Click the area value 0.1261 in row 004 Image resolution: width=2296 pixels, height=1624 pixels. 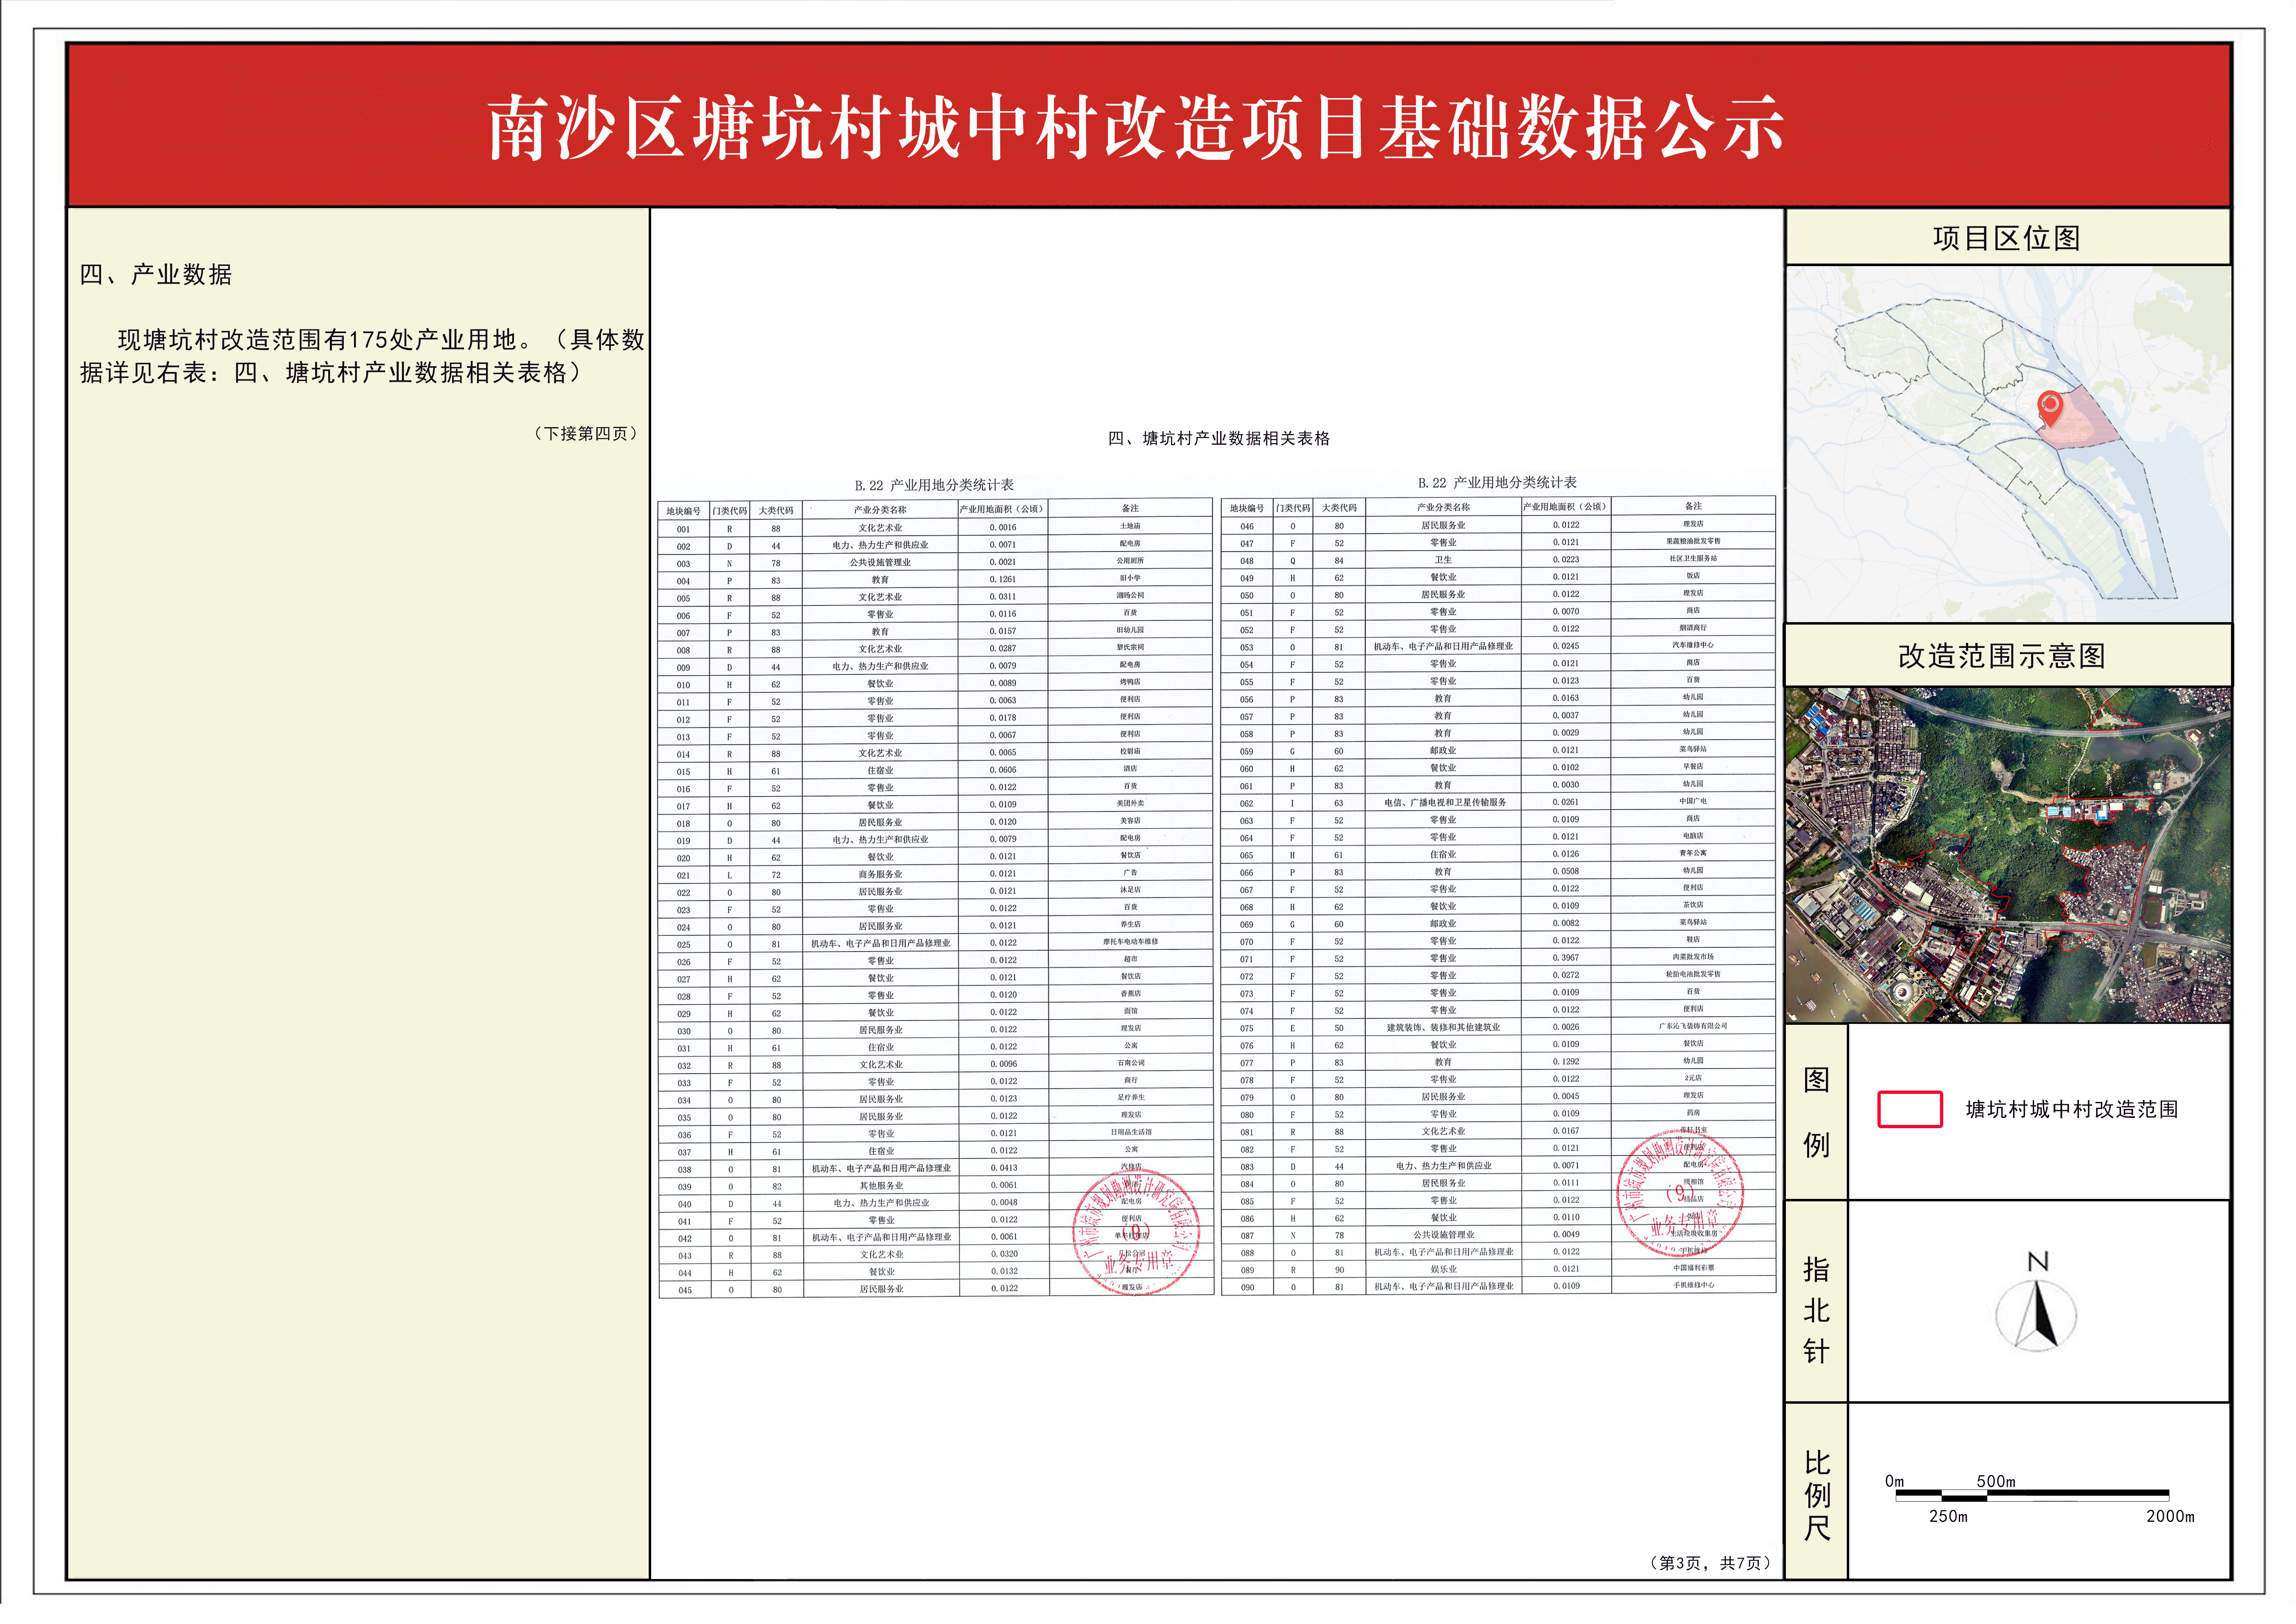[x=1003, y=579]
